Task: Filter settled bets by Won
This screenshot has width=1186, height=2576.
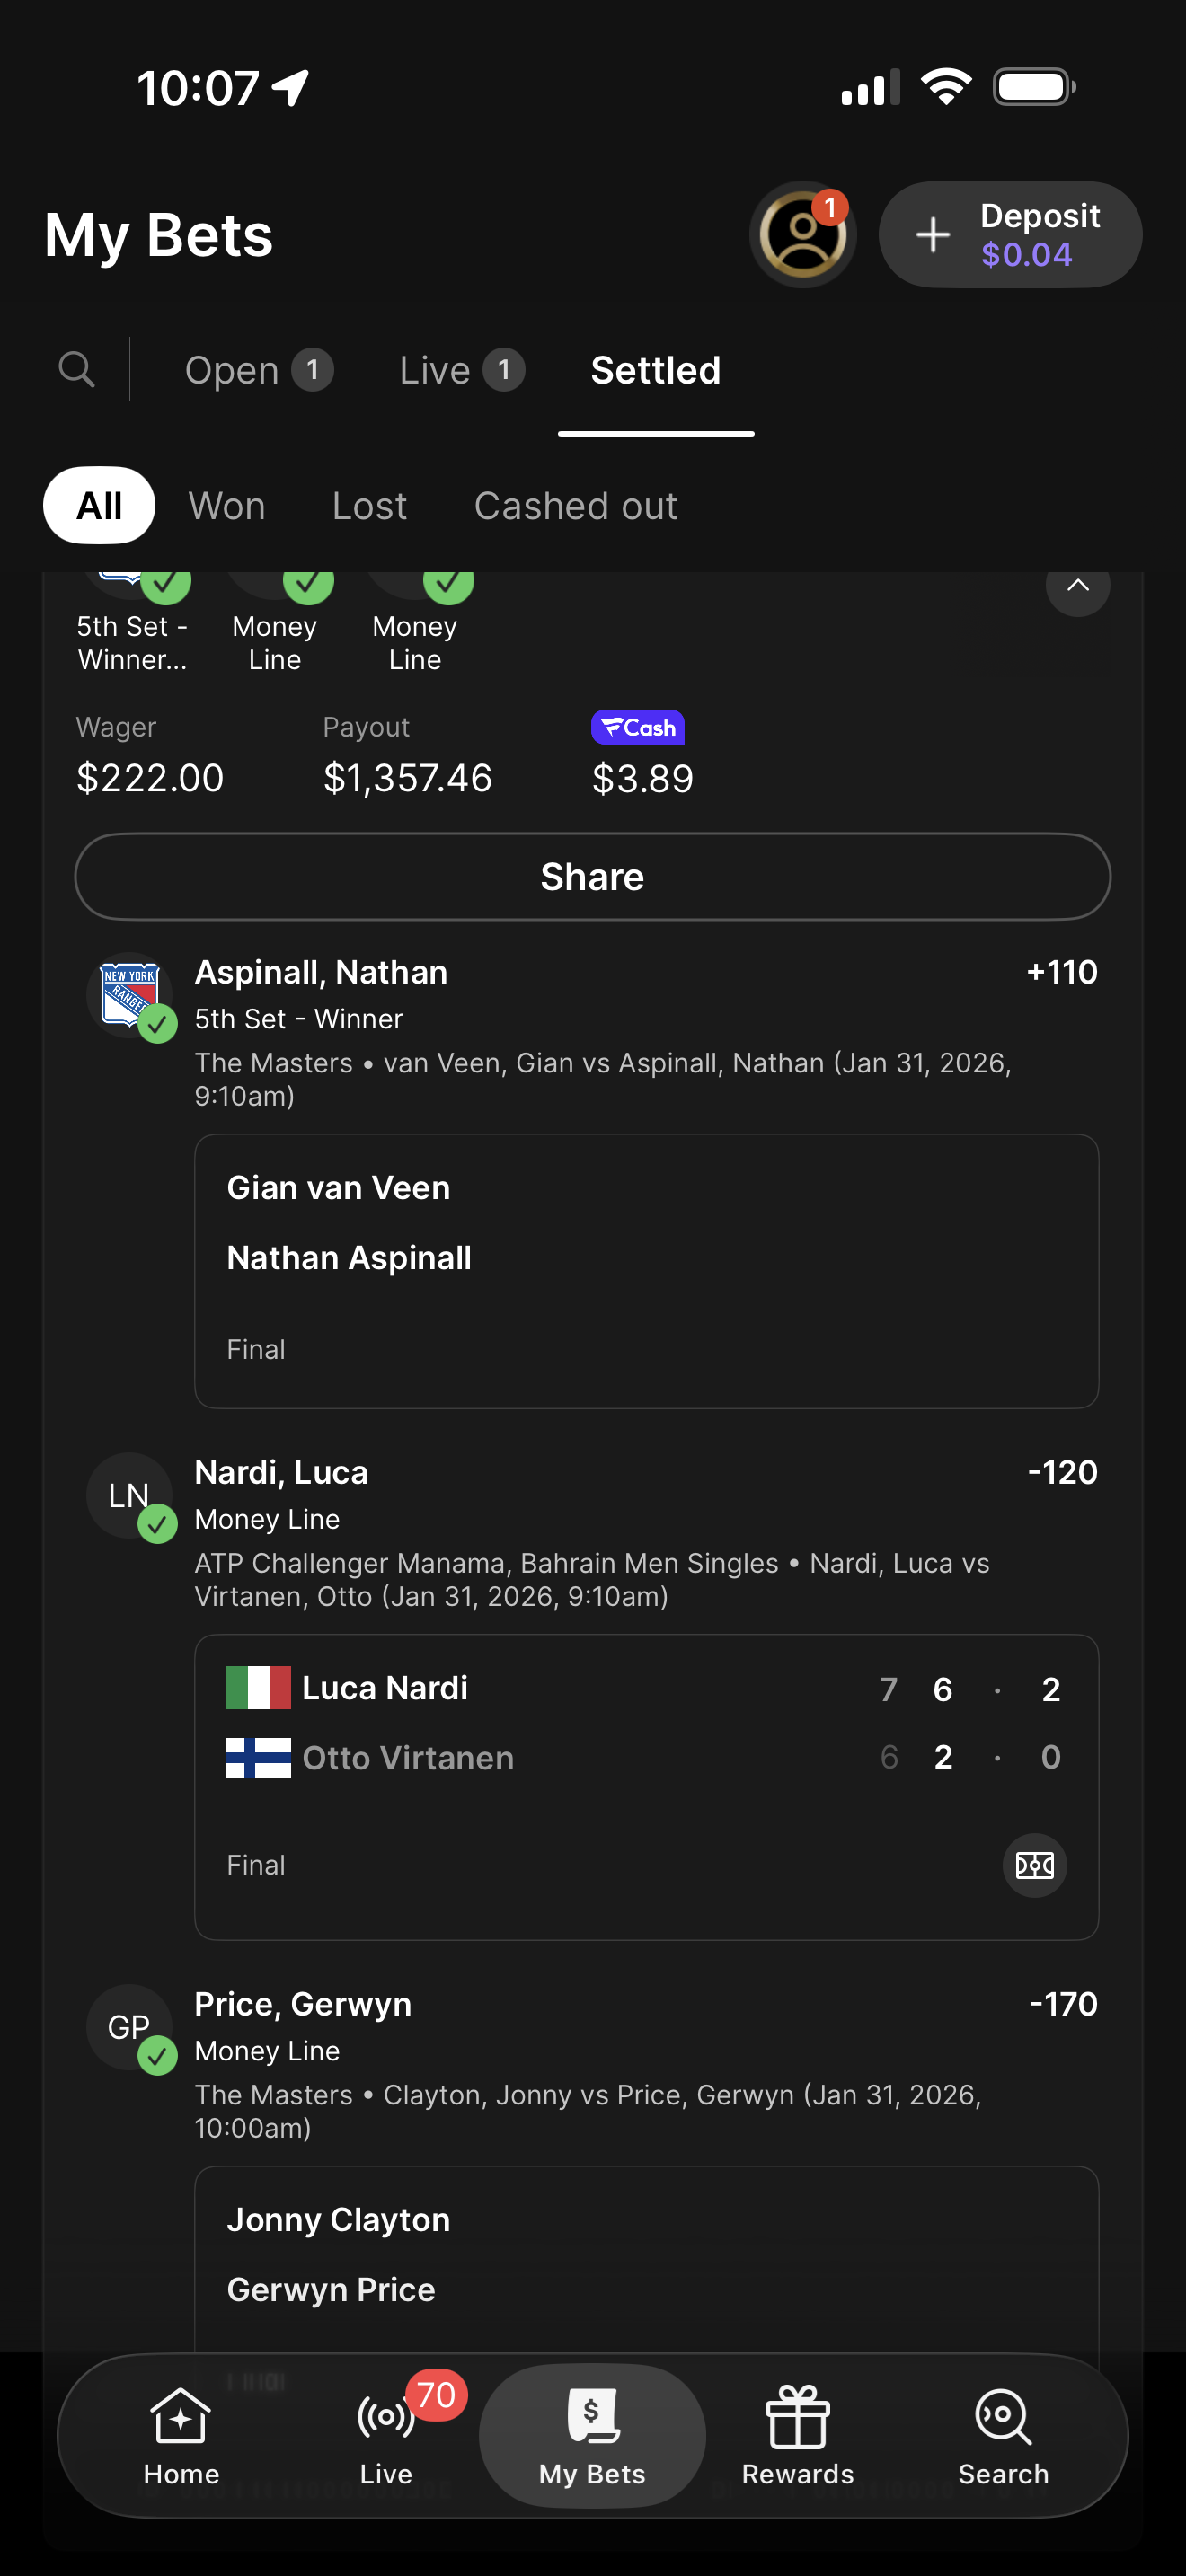Action: tap(227, 506)
